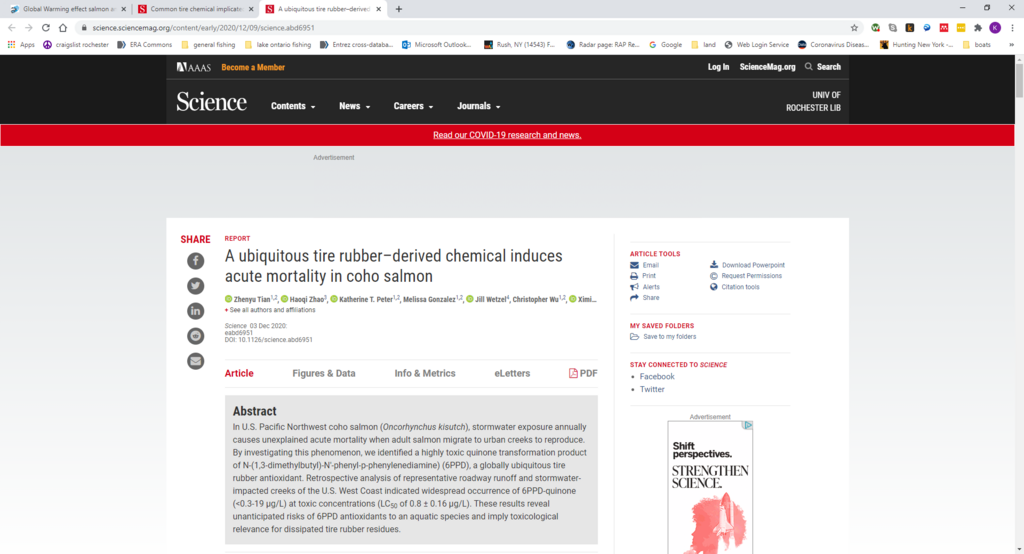Share article via Facebook icon
The height and width of the screenshot is (554, 1024).
(195, 261)
